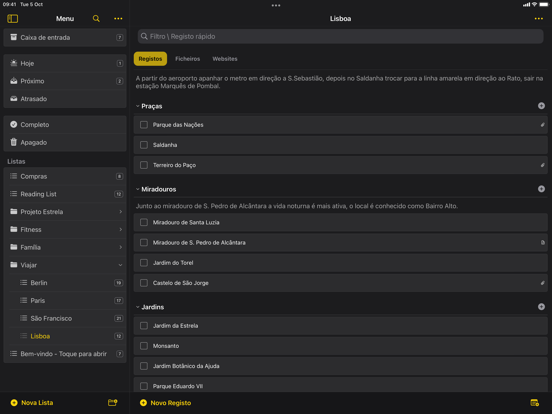Image resolution: width=552 pixels, height=414 pixels.
Task: Check off Saldanha
Action: click(144, 145)
